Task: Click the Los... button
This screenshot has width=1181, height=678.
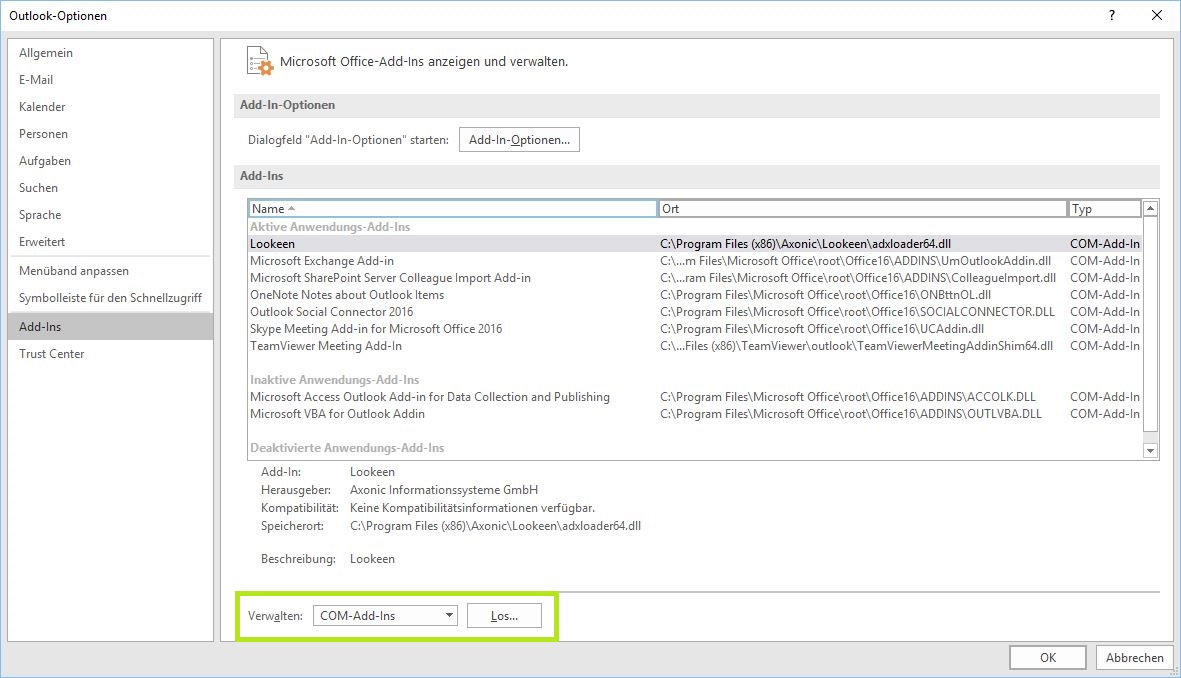Action: coord(504,616)
